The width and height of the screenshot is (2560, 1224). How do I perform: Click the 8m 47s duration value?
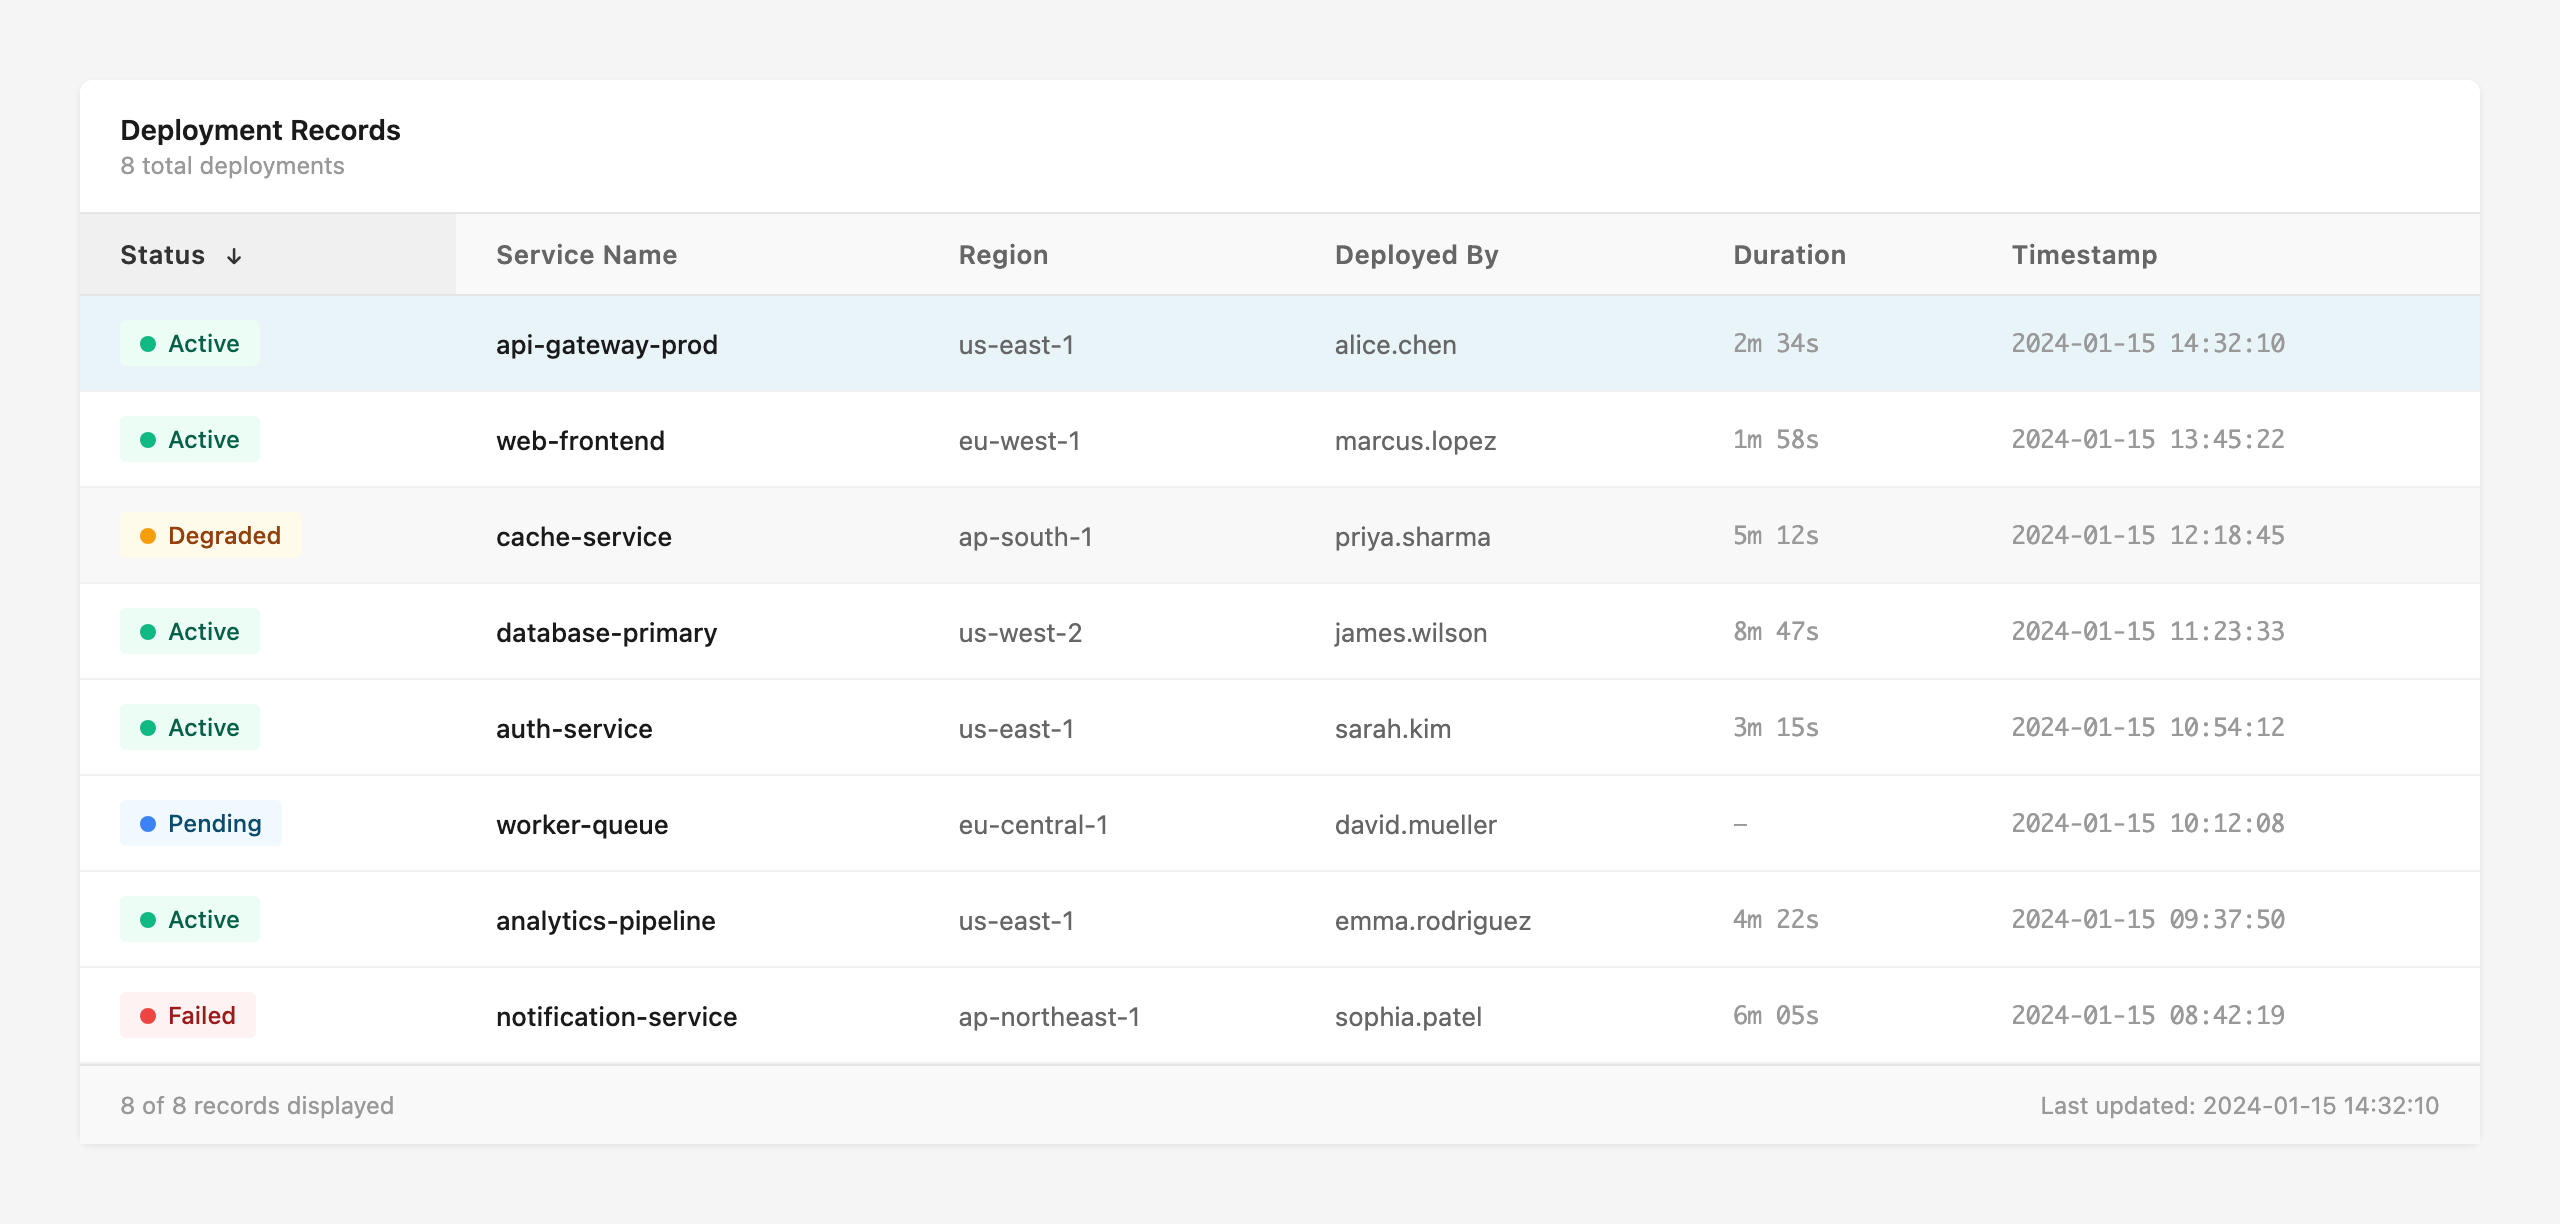coord(1776,631)
